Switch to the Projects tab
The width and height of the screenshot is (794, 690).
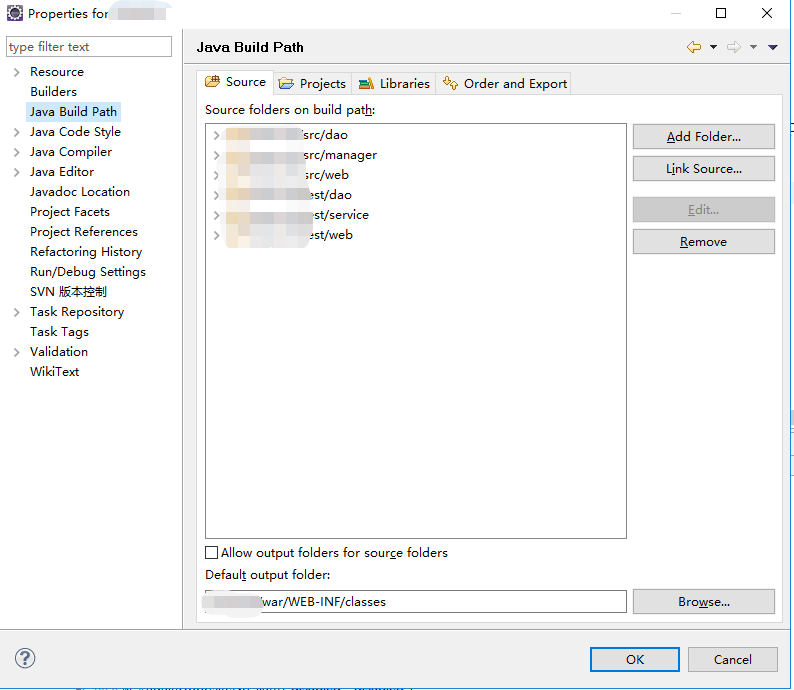click(312, 84)
